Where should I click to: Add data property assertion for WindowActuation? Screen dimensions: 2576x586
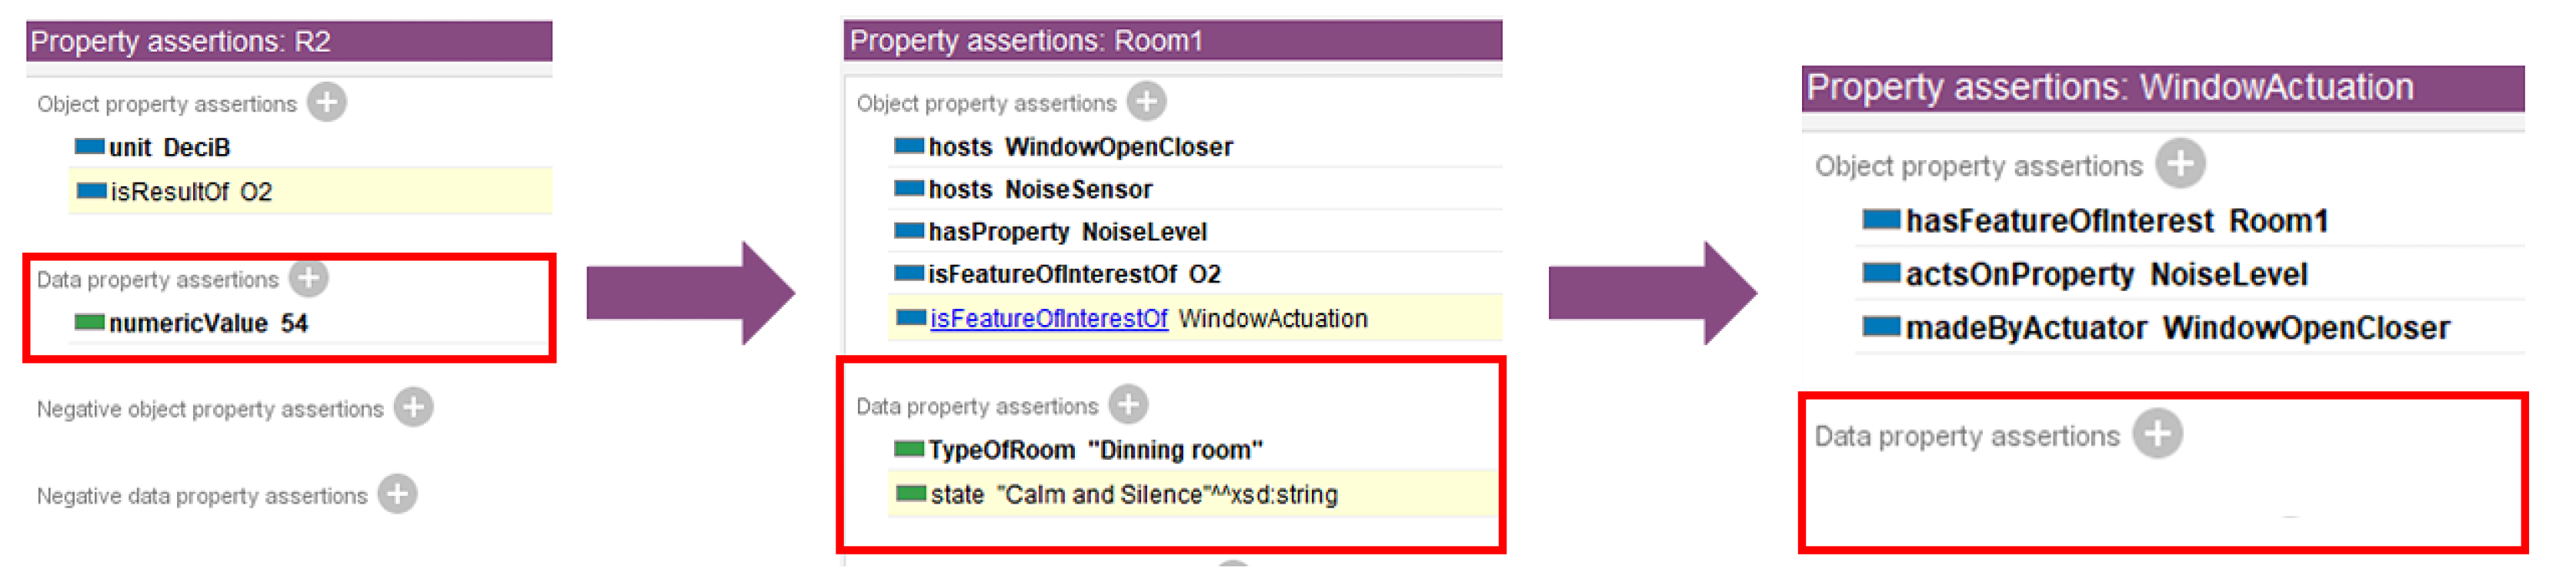click(x=2157, y=435)
